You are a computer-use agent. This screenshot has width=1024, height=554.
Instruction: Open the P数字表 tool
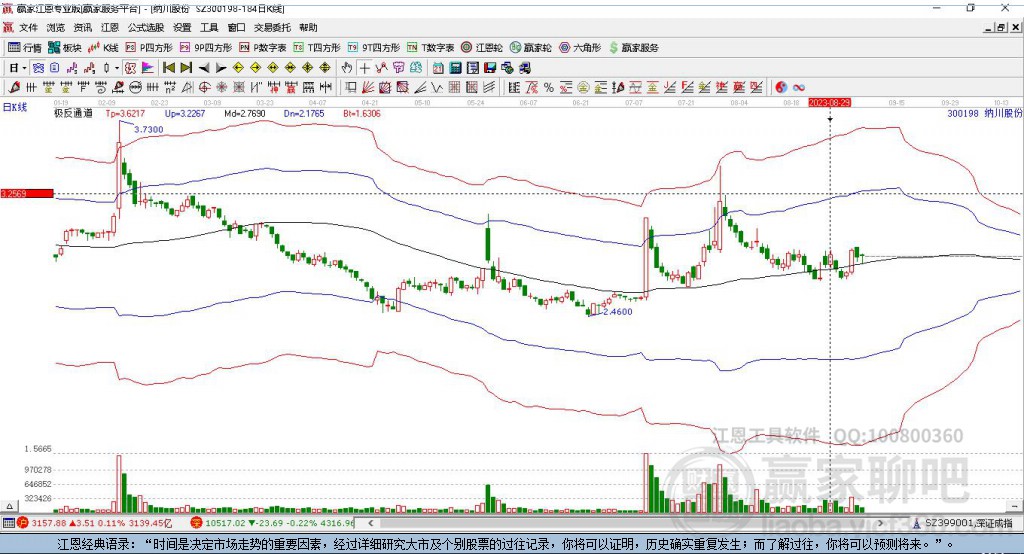tap(263, 48)
